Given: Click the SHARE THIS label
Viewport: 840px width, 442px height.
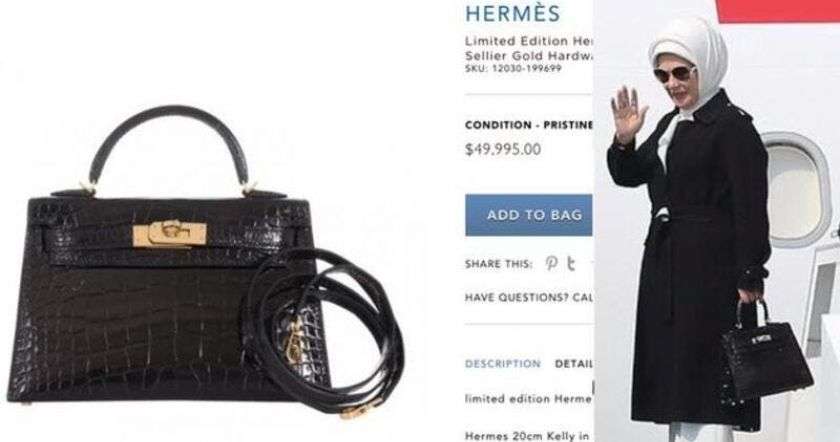Looking at the screenshot, I should click(x=498, y=264).
